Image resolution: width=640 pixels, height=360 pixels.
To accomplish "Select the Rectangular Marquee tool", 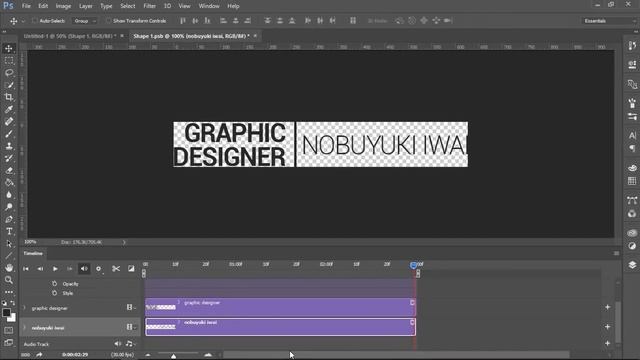I will click(x=9, y=61).
